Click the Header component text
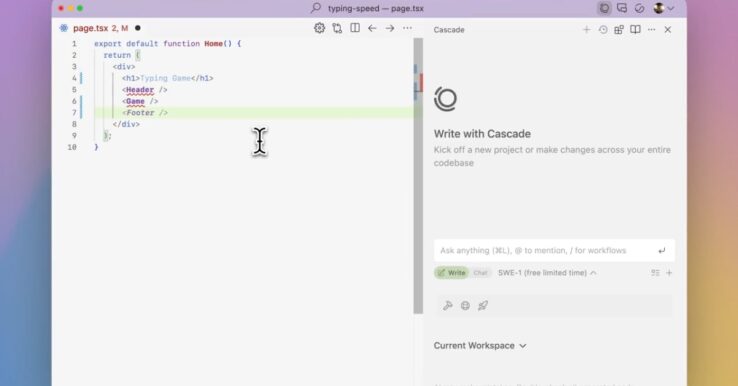 [140, 89]
